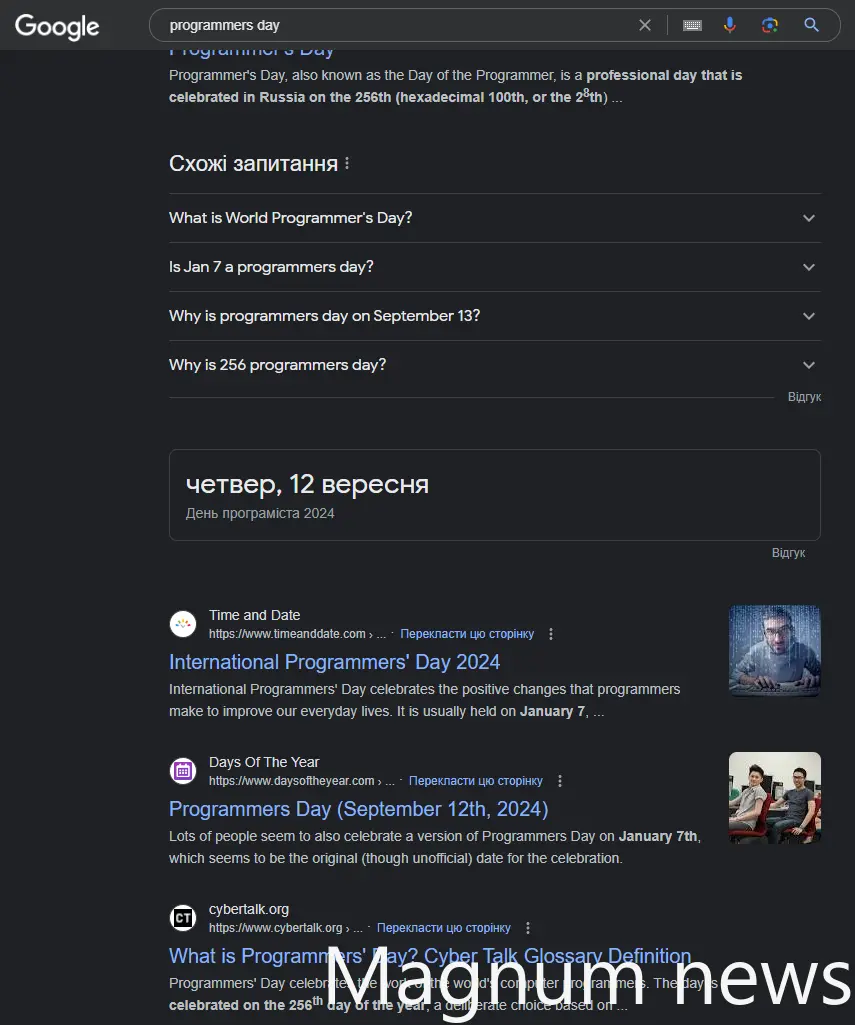Viewport: 855px width, 1025px height.
Task: Click the Days Of The Year favicon
Action: click(x=183, y=771)
